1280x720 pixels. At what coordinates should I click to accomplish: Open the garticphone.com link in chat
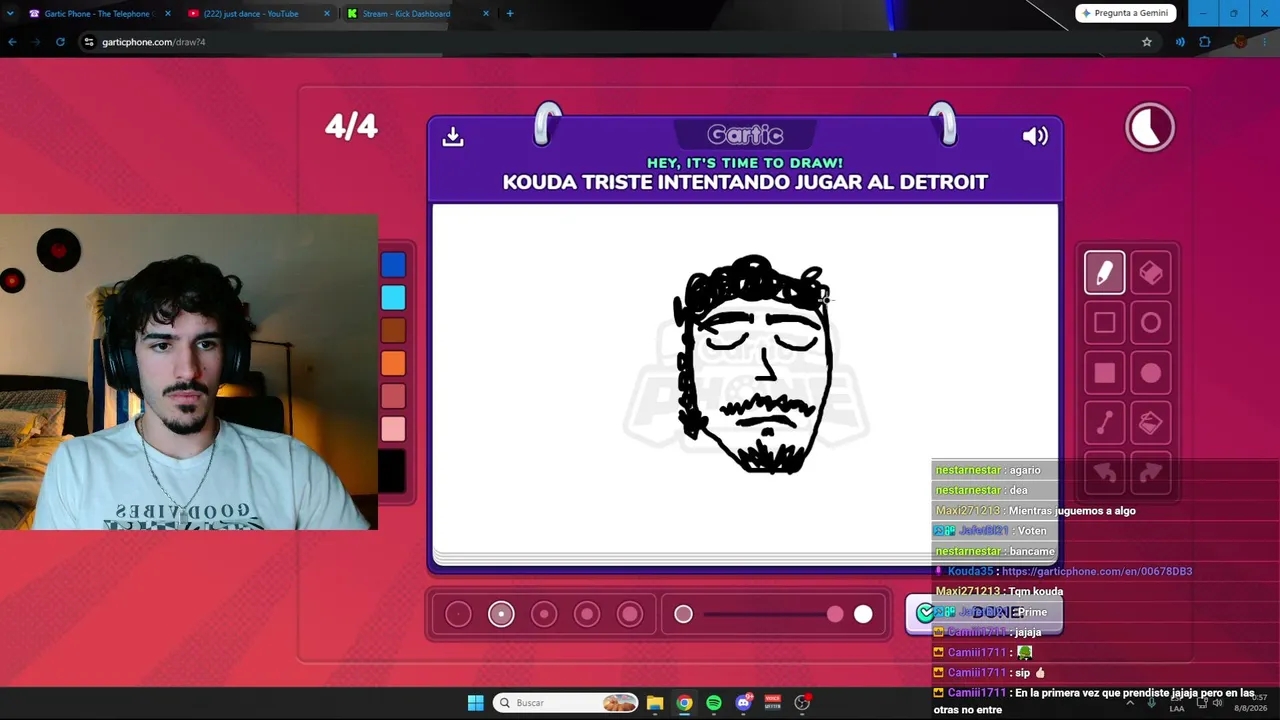(1096, 571)
